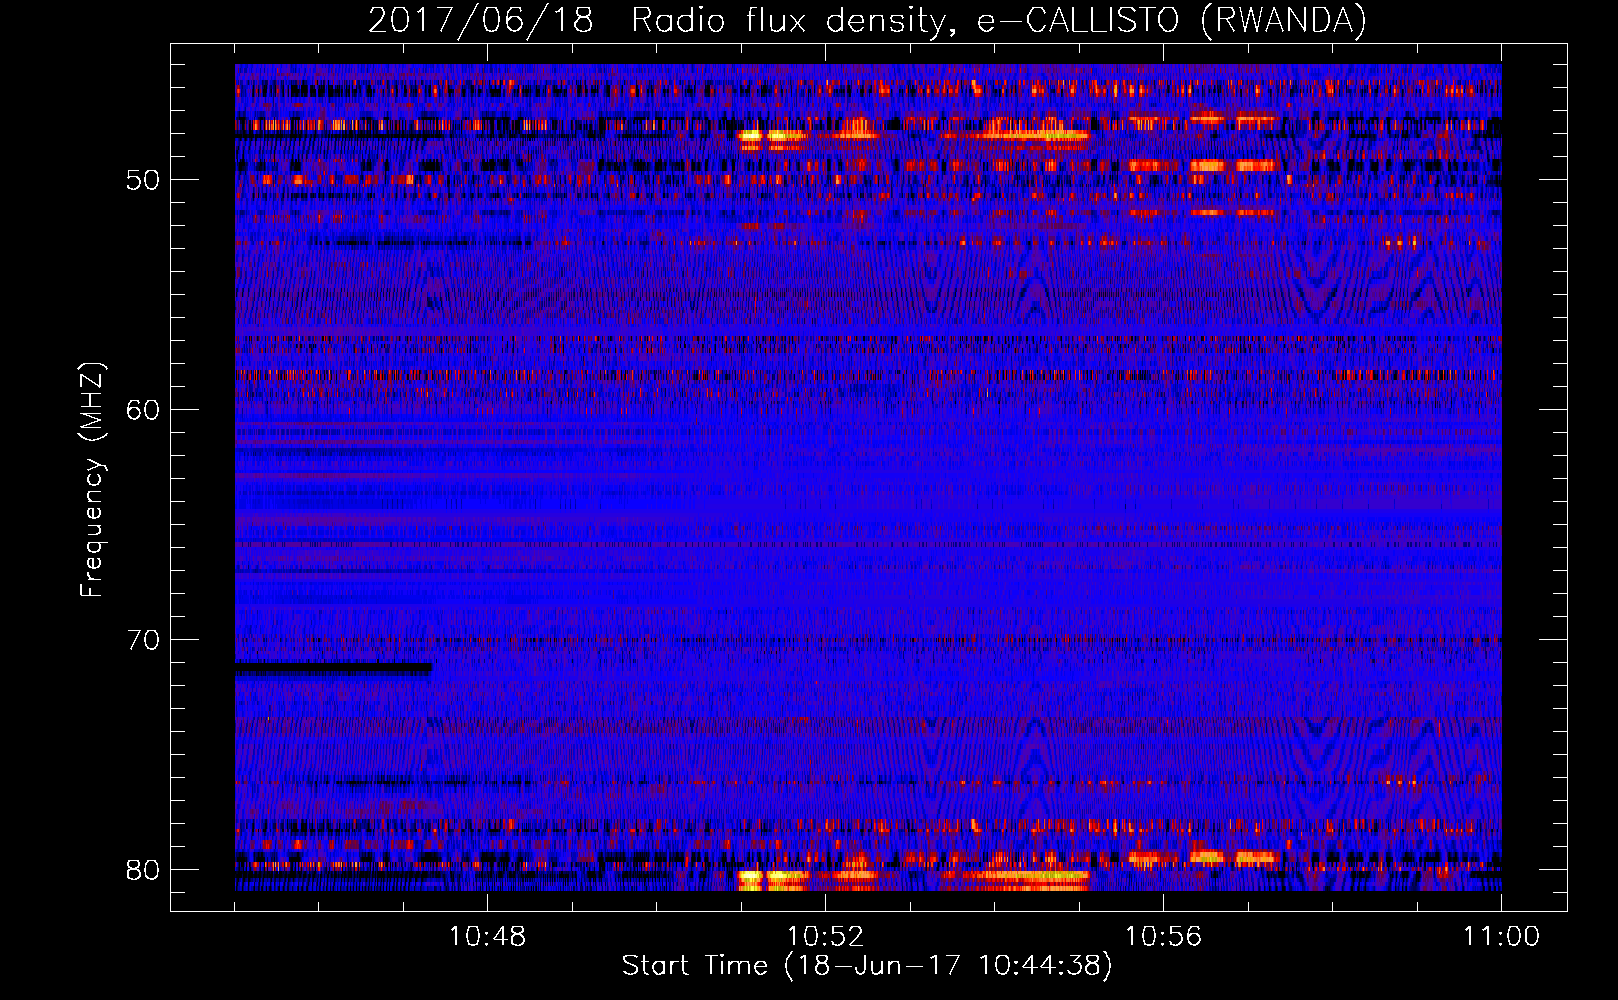This screenshot has width=1618, height=1000.
Task: Click the plot title '2017/06/18 Radio flux density, e-CALLISTO (RWANDA)'
Action: pyautogui.click(x=867, y=21)
